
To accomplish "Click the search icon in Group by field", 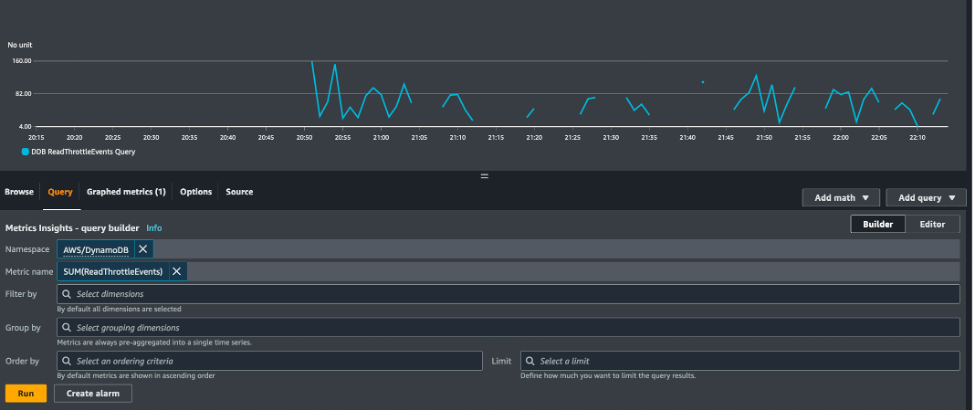I will pos(67,328).
